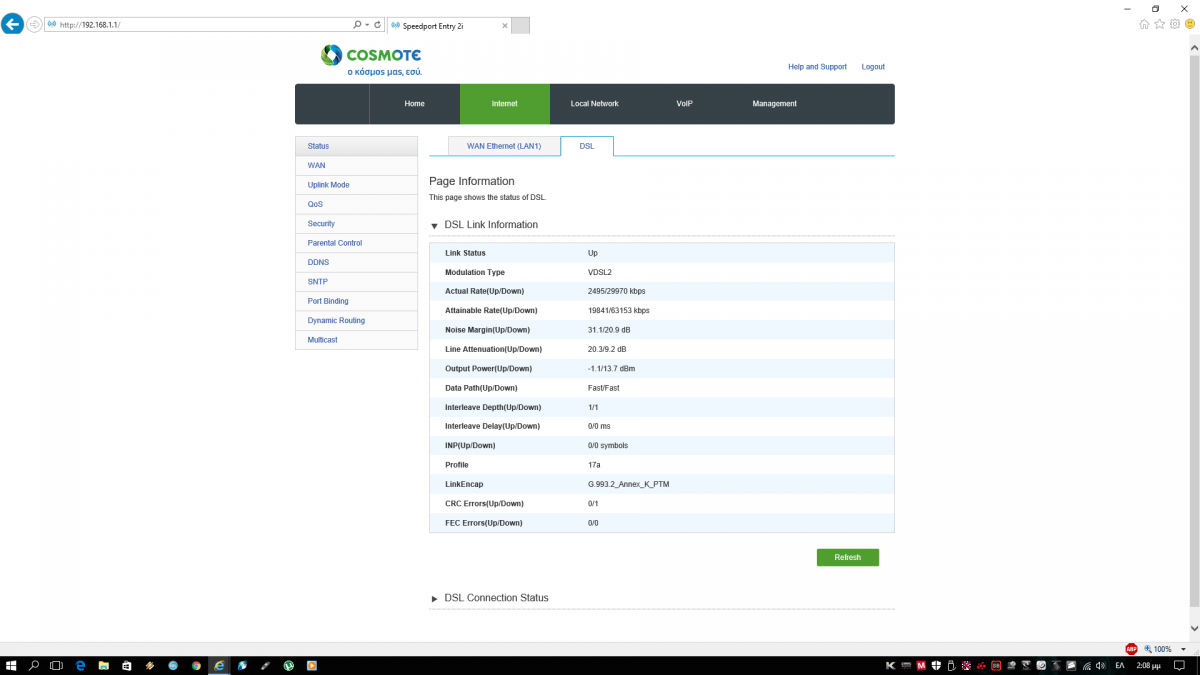Open the address bar search dropdown arrow
Screen dimensions: 1200x675
tap(367, 24)
